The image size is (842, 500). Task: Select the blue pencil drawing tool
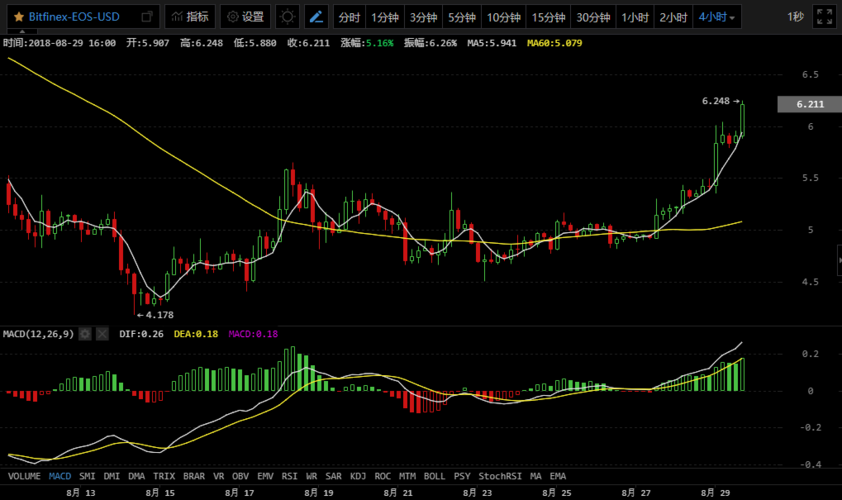pos(316,17)
